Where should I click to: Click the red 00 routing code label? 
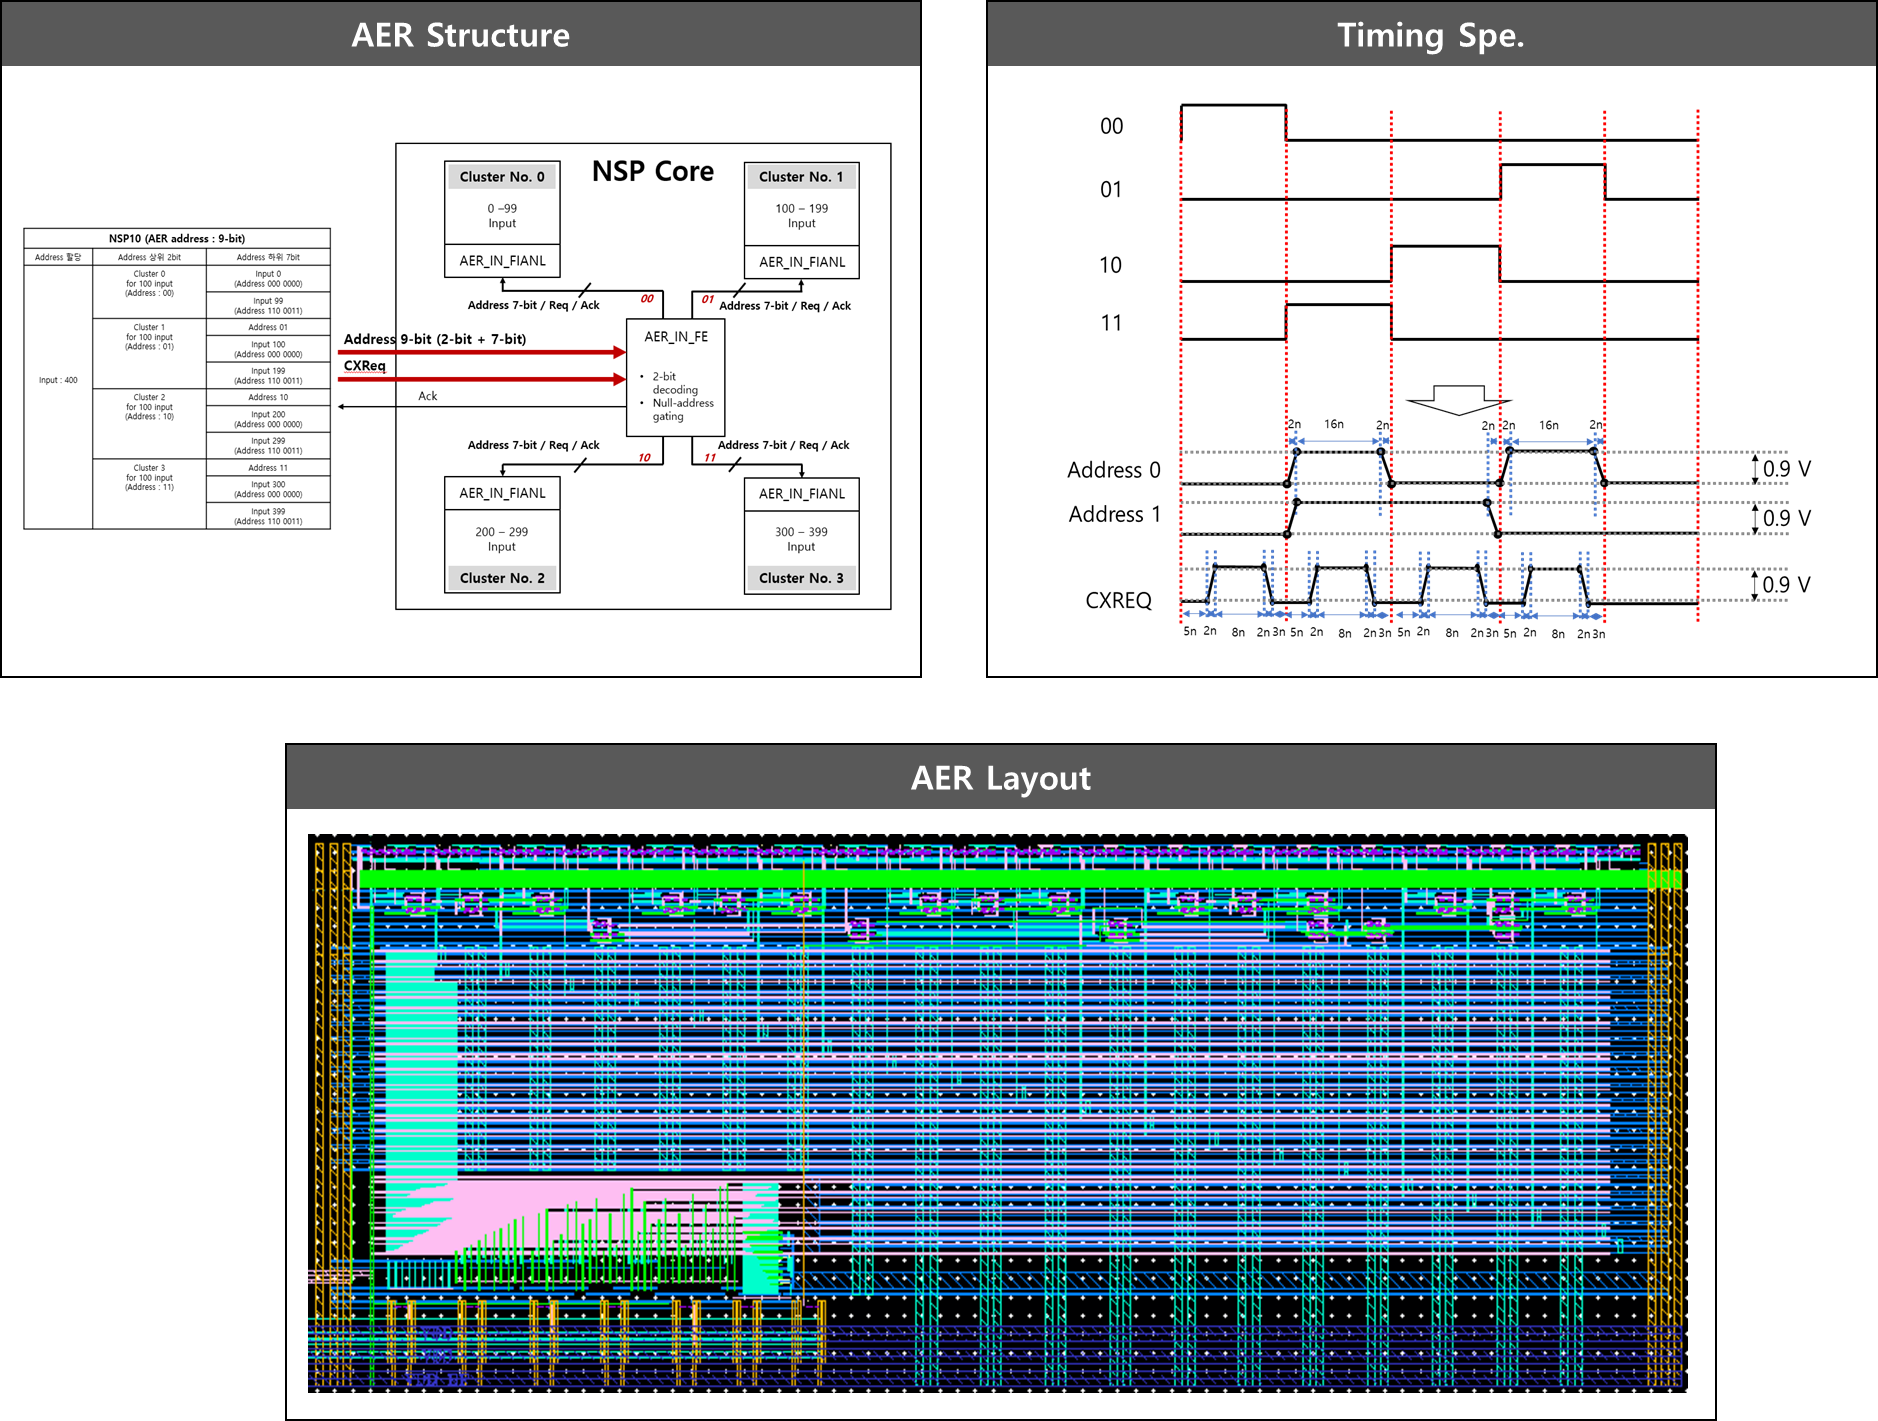647,299
